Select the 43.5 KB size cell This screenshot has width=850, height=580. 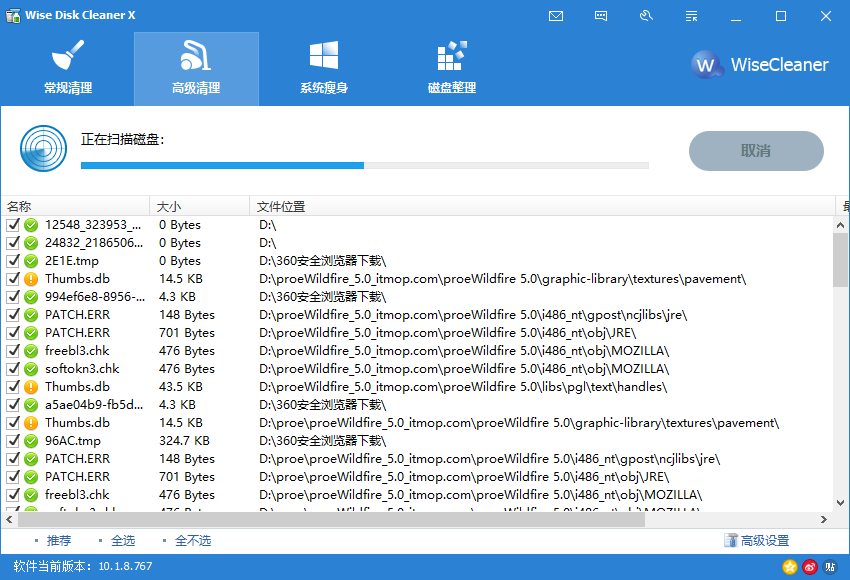tap(181, 387)
